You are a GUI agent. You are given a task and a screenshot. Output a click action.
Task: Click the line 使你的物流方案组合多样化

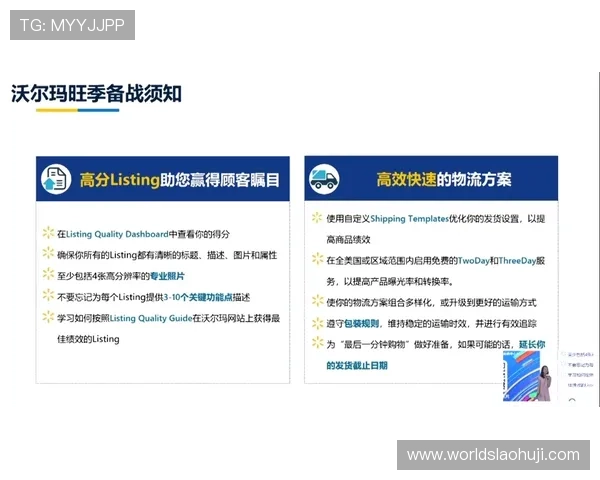click(x=431, y=303)
